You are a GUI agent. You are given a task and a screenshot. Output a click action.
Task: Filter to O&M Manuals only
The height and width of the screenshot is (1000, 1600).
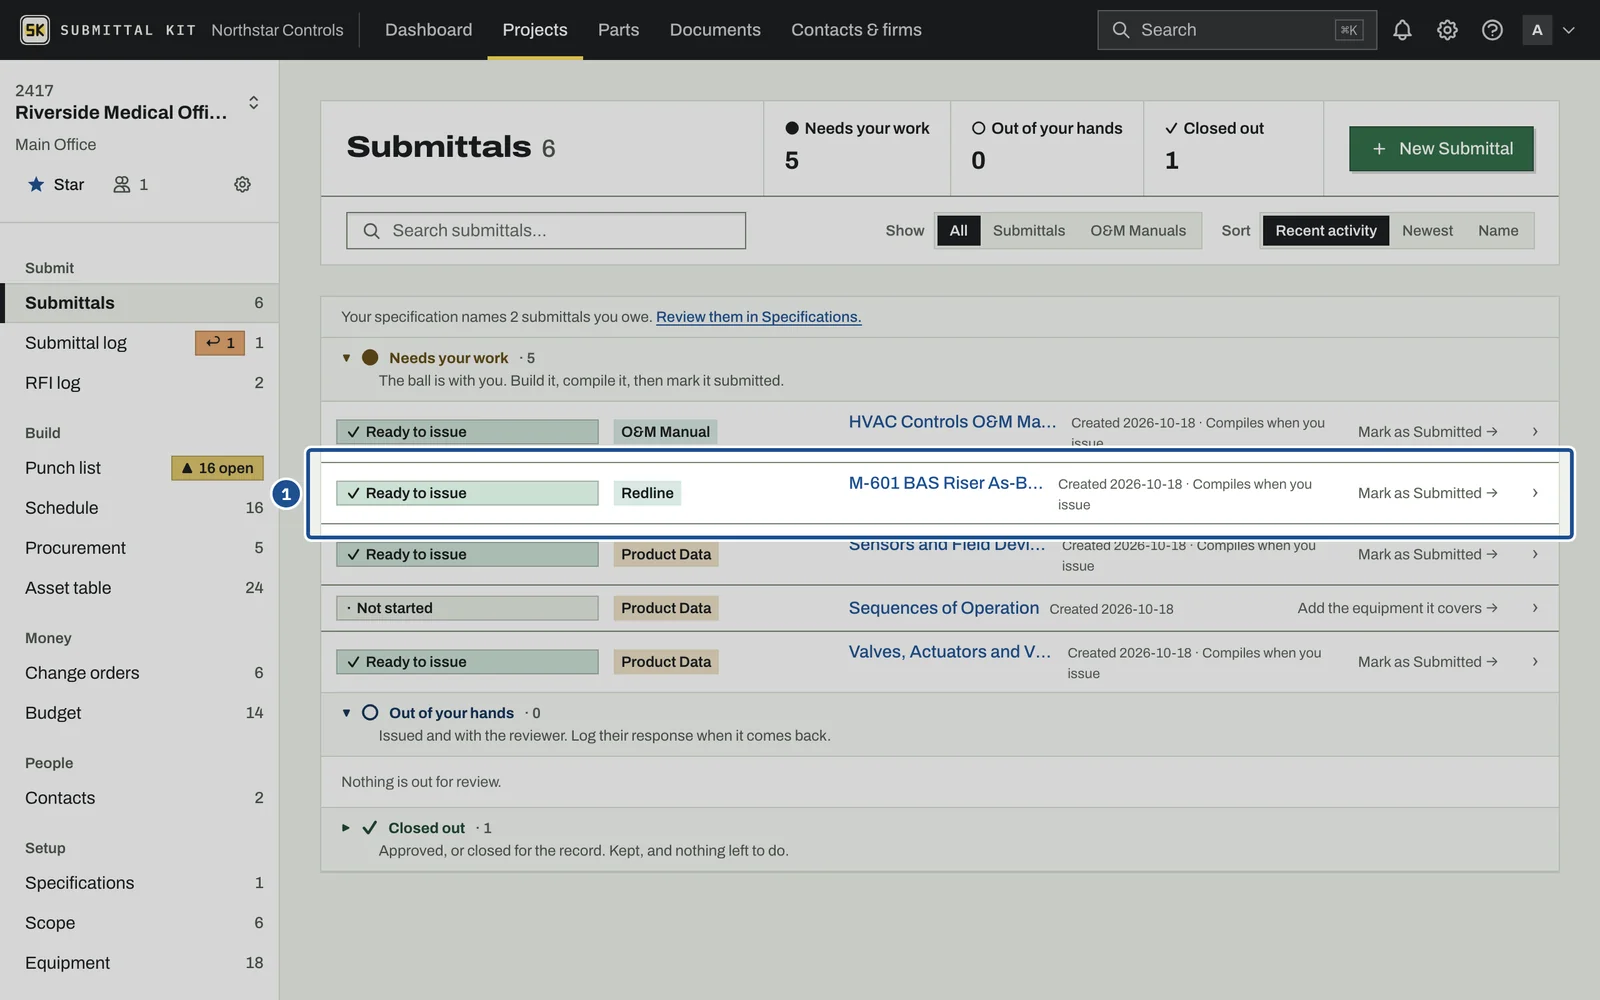click(x=1138, y=231)
